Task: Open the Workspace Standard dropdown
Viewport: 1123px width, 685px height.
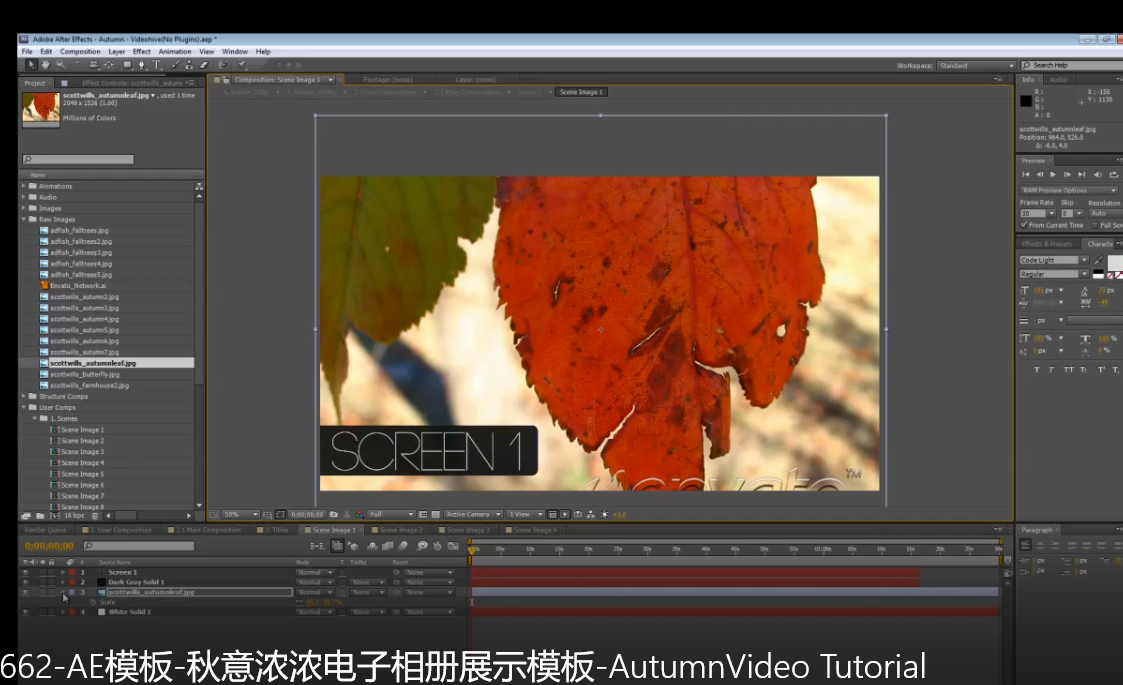Action: (x=976, y=65)
